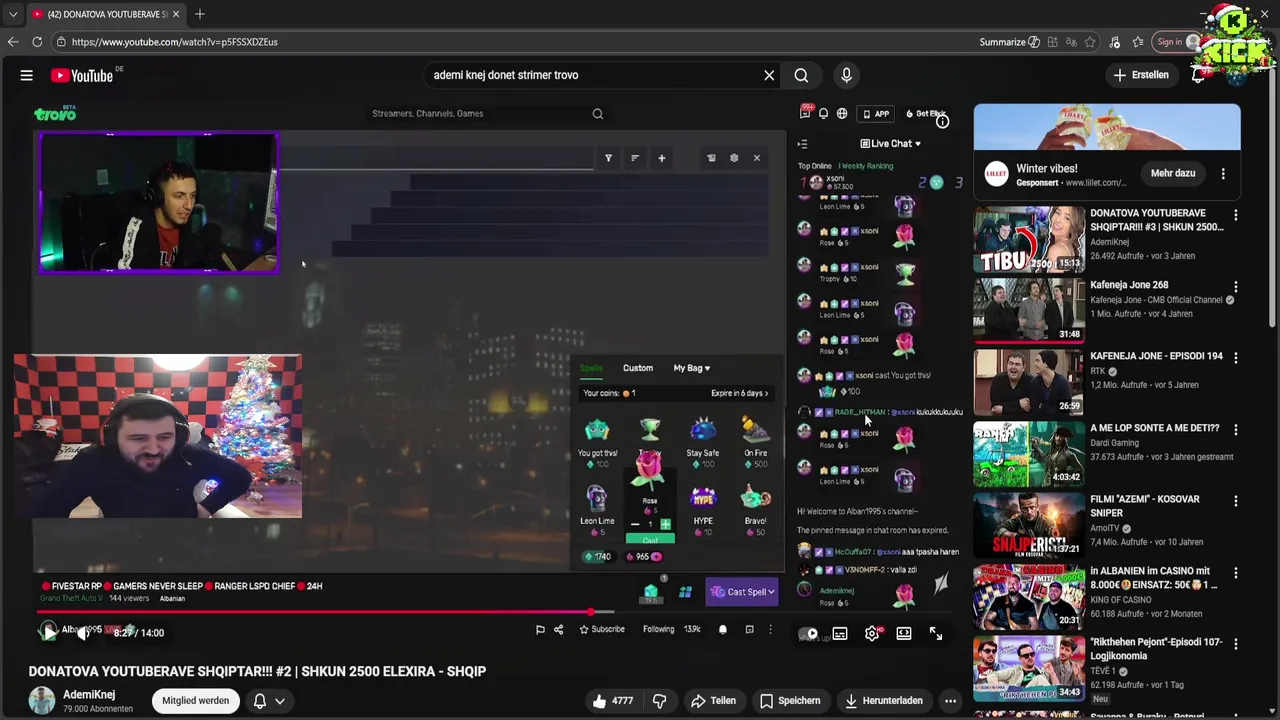Go to the YouTube home logo

pos(82,75)
